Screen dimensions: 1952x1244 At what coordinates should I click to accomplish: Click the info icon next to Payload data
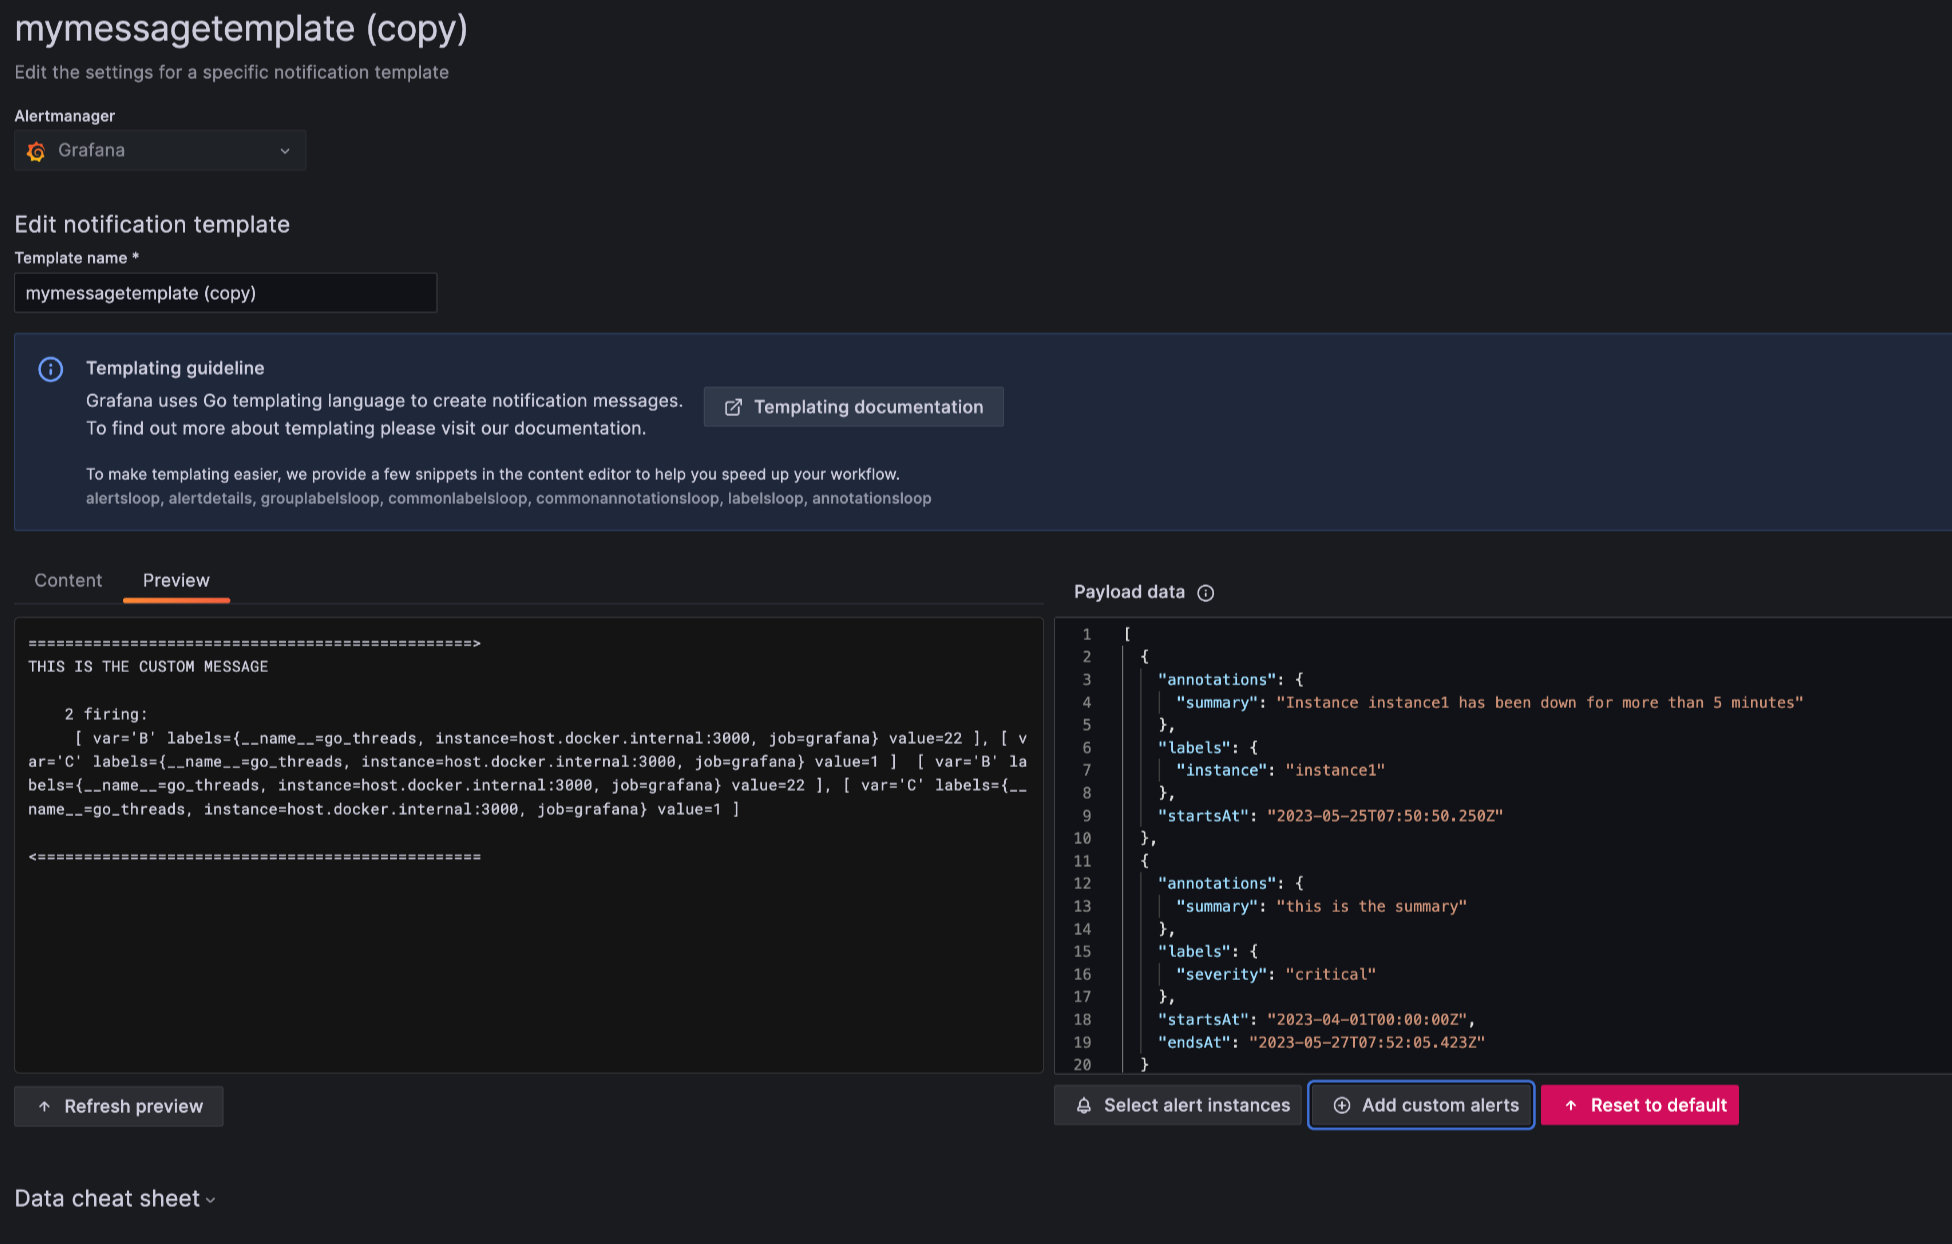[1206, 593]
